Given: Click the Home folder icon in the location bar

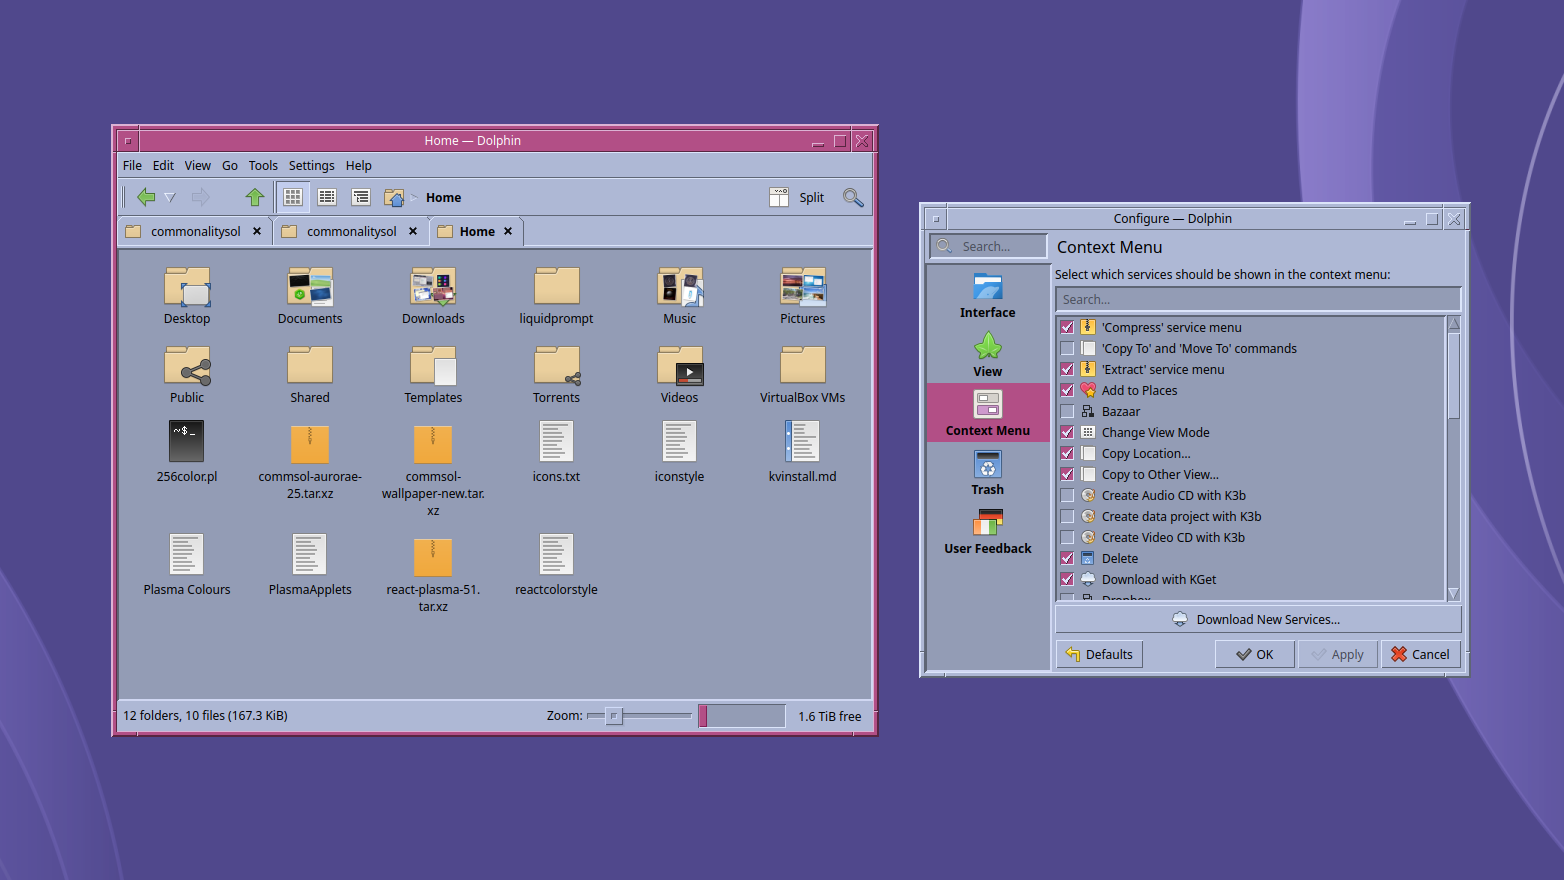Looking at the screenshot, I should pyautogui.click(x=394, y=197).
